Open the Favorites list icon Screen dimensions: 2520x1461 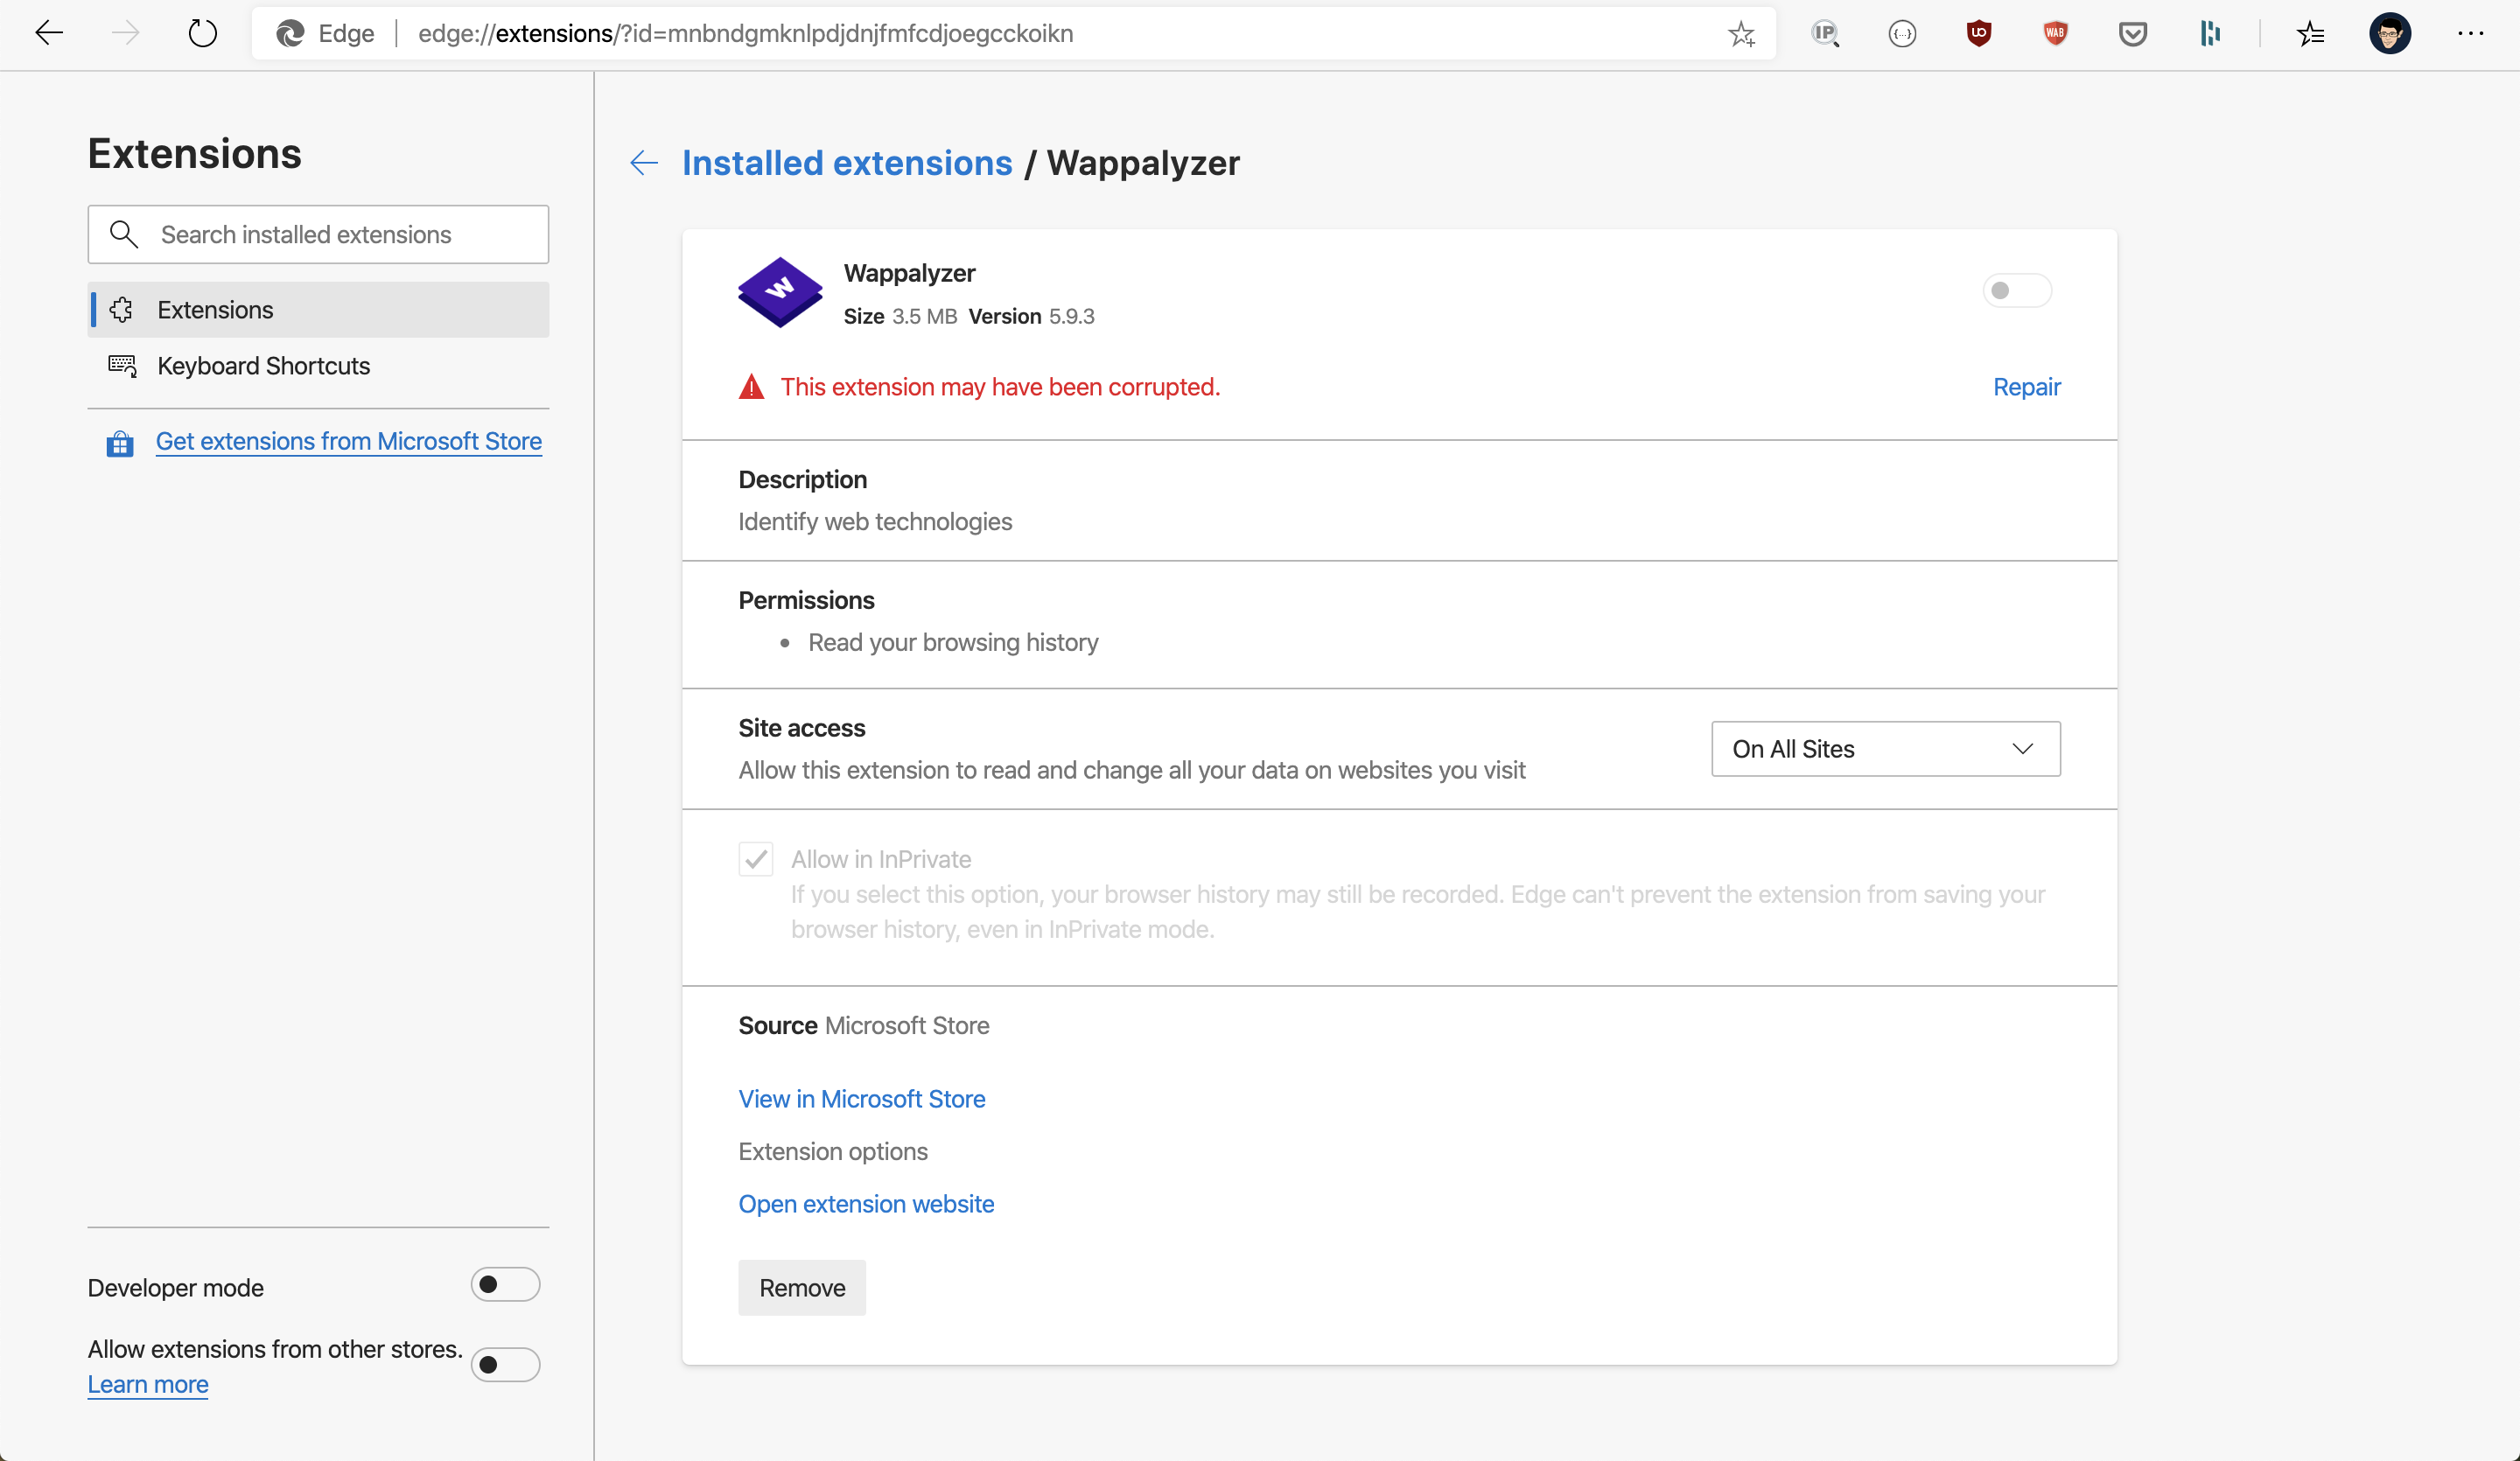pyautogui.click(x=2310, y=33)
